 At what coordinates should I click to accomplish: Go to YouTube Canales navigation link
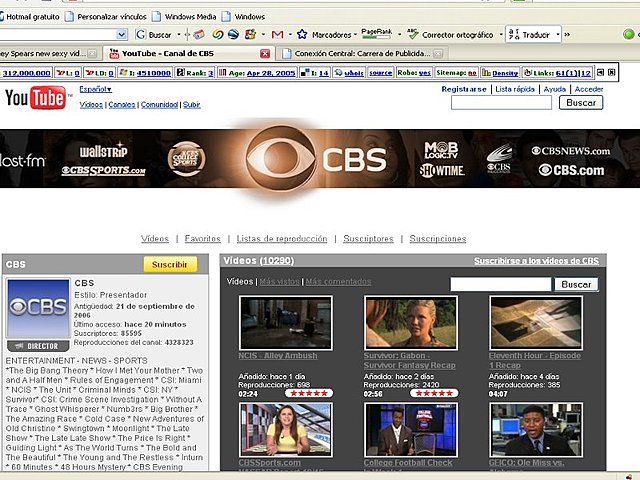pos(122,104)
